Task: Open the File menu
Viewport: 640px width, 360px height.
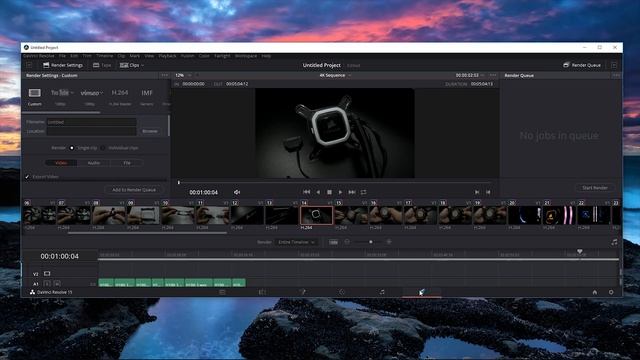Action: [x=62, y=56]
